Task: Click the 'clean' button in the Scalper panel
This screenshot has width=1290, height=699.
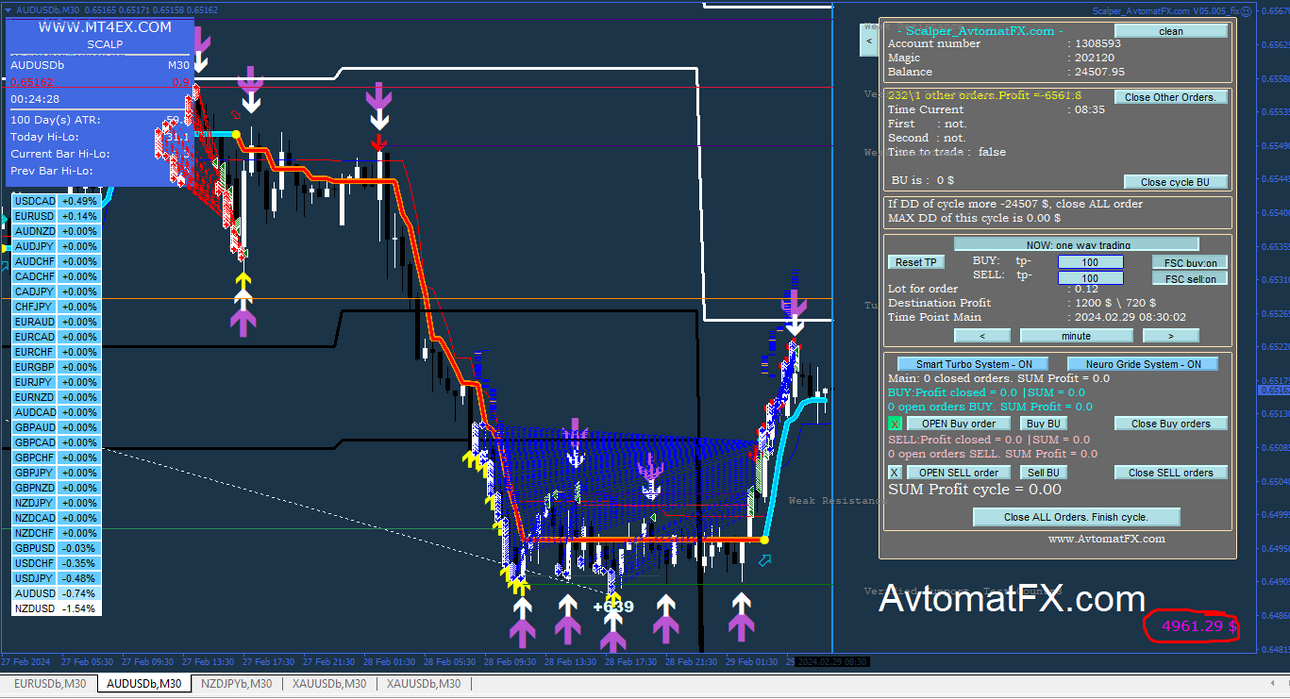Action: pyautogui.click(x=1170, y=31)
